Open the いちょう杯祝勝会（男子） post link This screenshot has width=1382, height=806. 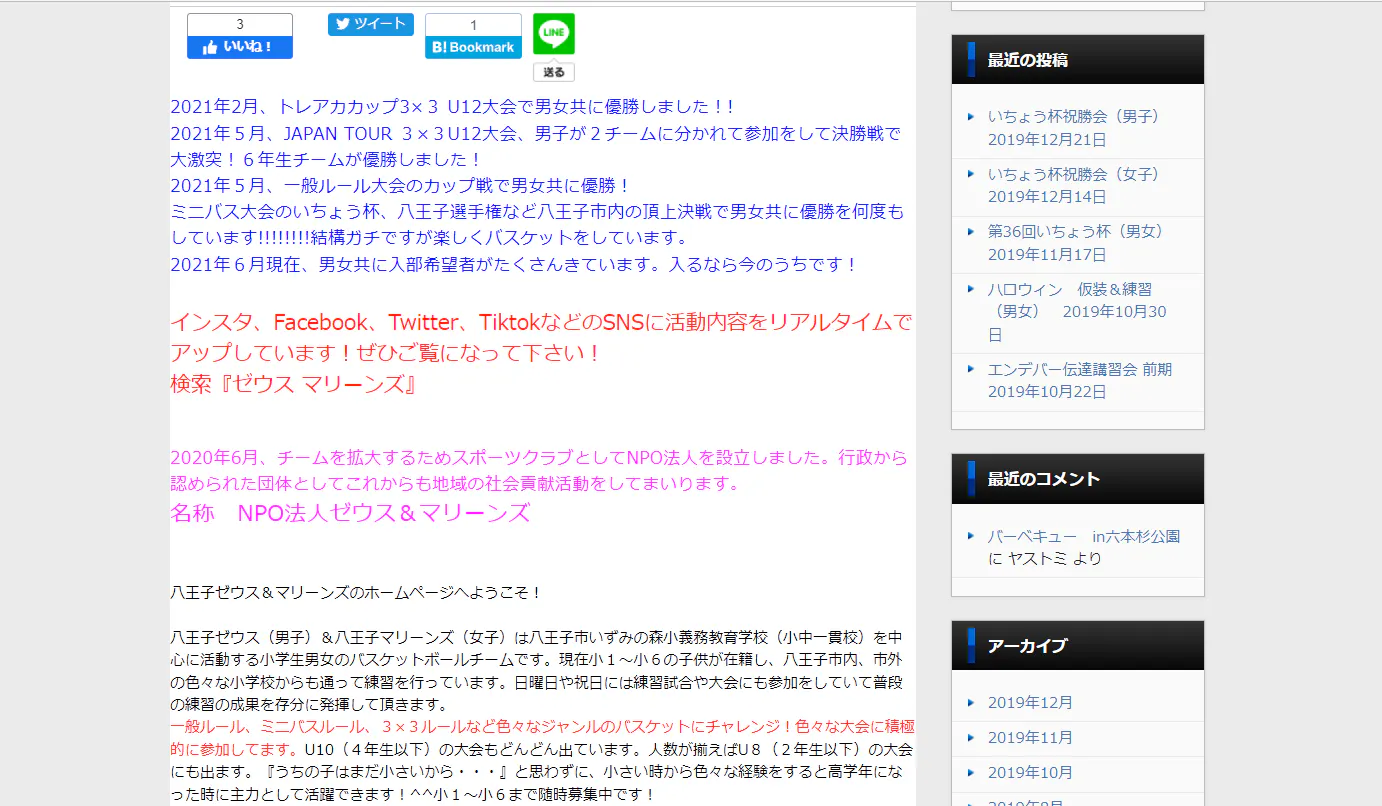(1075, 117)
